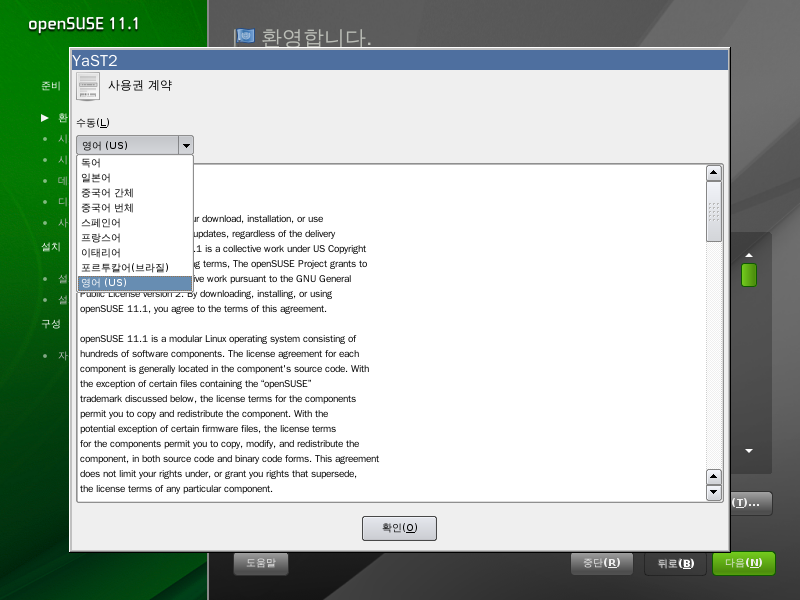Select 스페인어 from the language list
This screenshot has width=800, height=600.
pyautogui.click(x=135, y=222)
